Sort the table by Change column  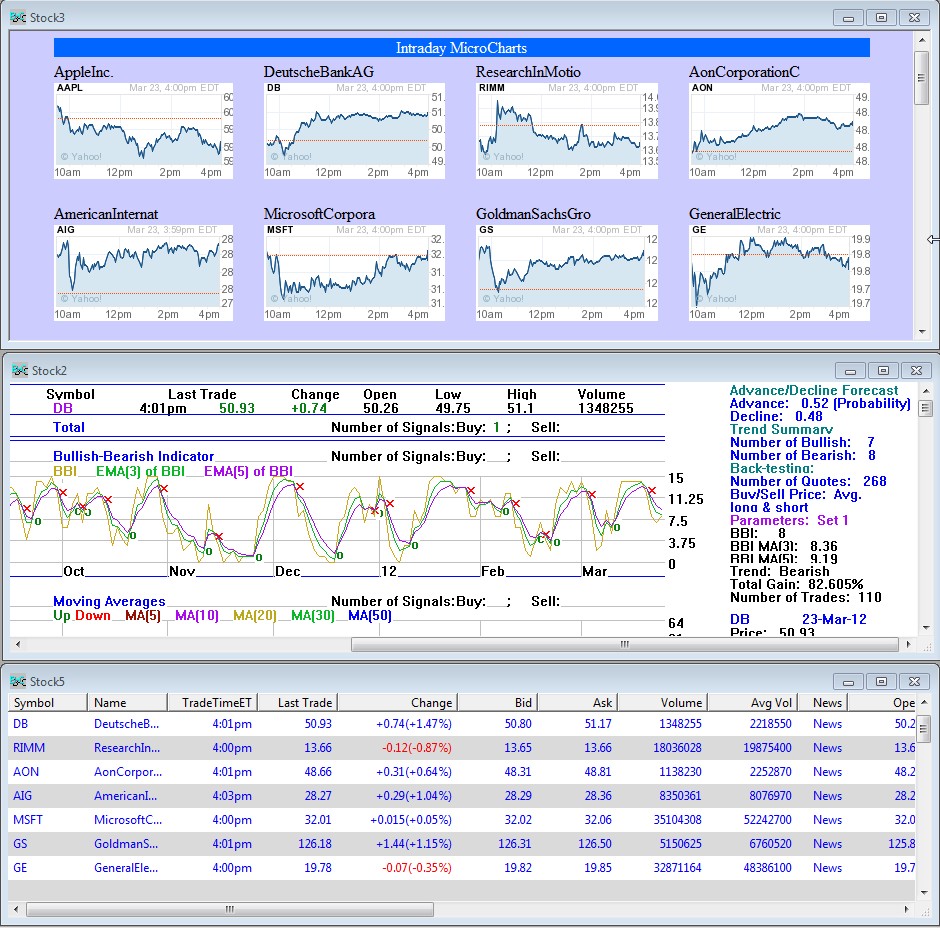(397, 703)
